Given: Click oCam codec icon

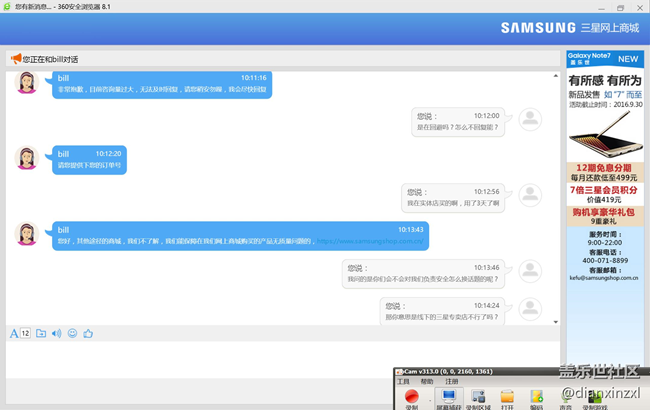Looking at the screenshot, I should (x=536, y=397).
